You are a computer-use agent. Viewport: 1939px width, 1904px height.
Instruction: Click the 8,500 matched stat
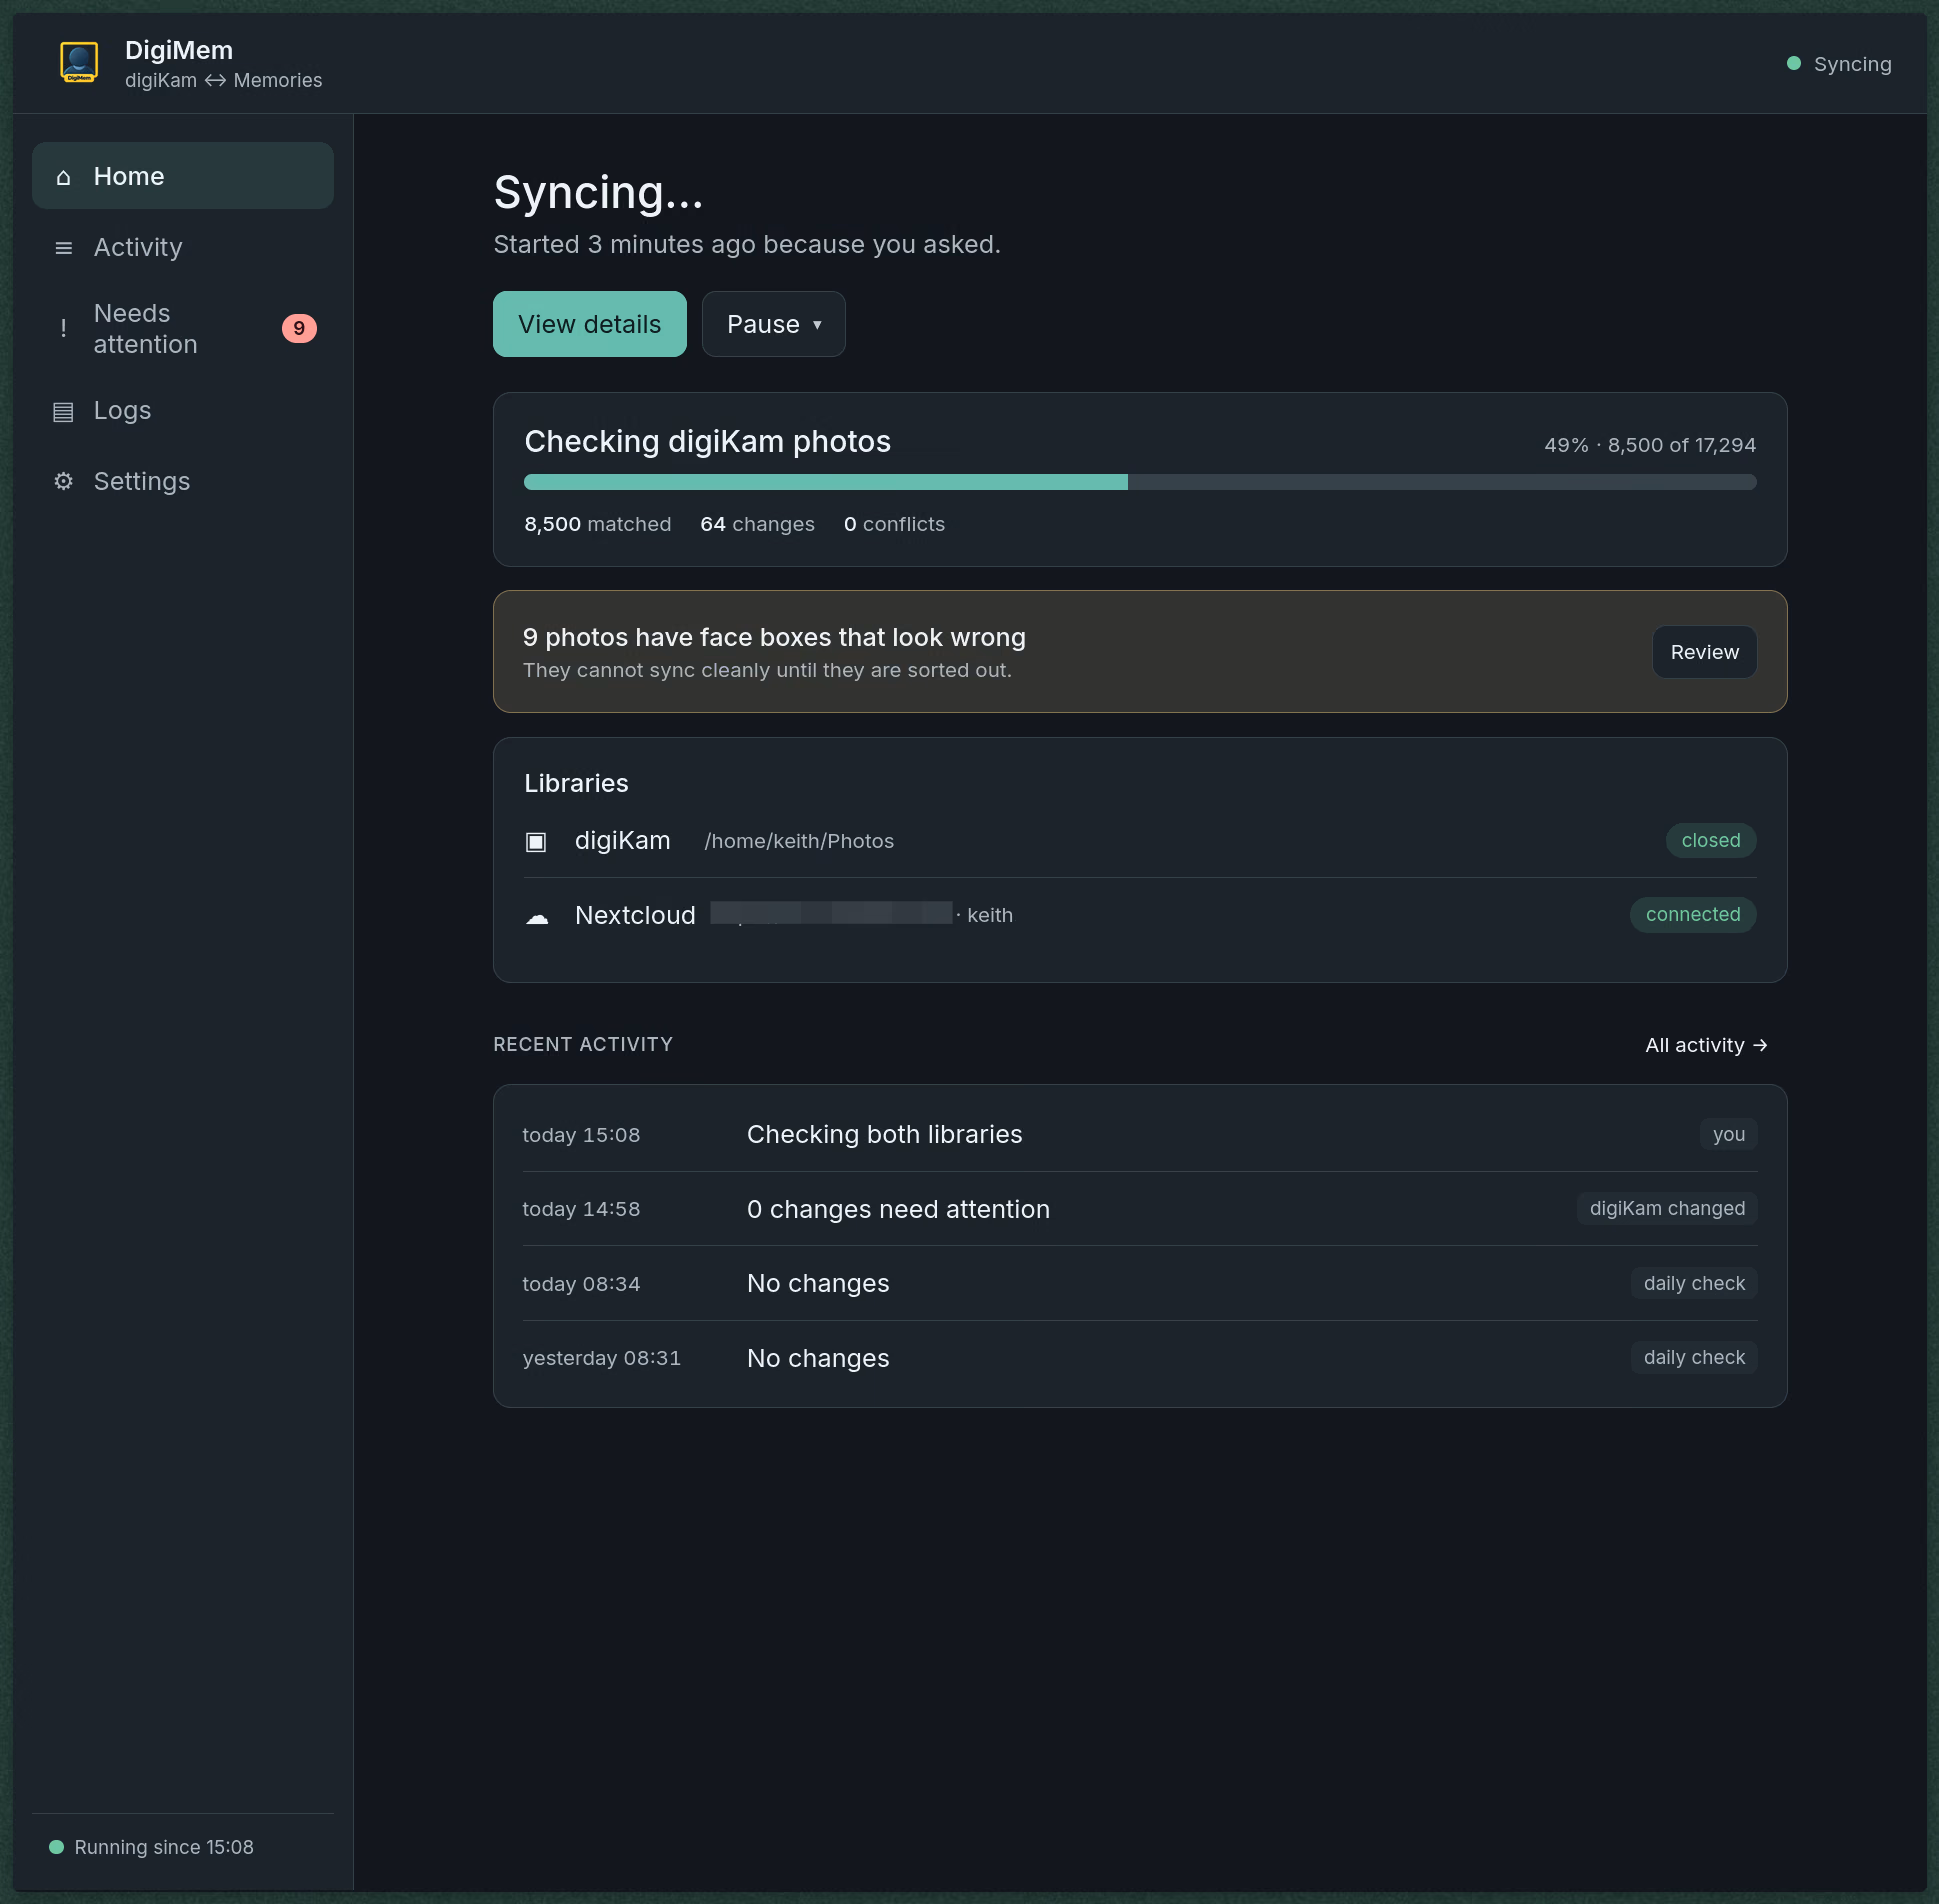coord(597,525)
